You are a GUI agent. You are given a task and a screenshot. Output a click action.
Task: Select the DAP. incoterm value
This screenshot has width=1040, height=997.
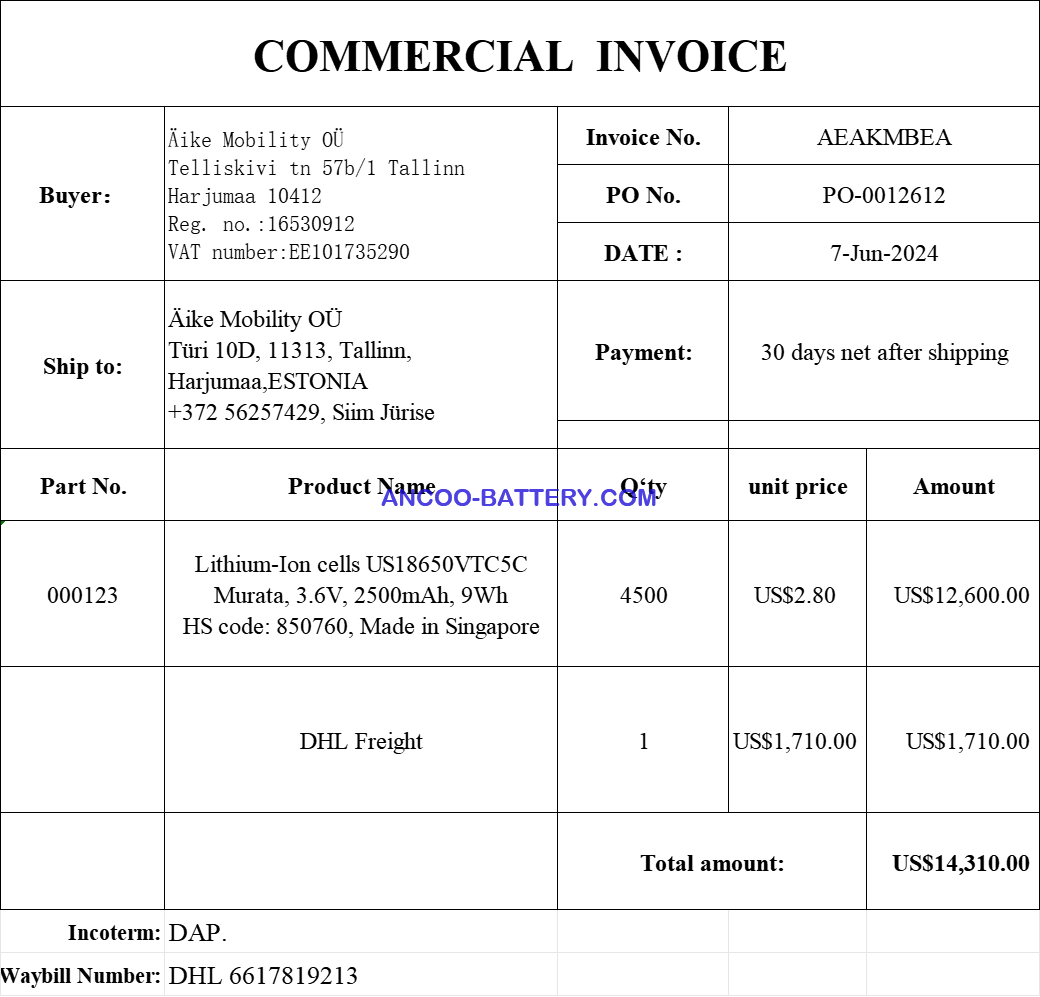(x=198, y=933)
